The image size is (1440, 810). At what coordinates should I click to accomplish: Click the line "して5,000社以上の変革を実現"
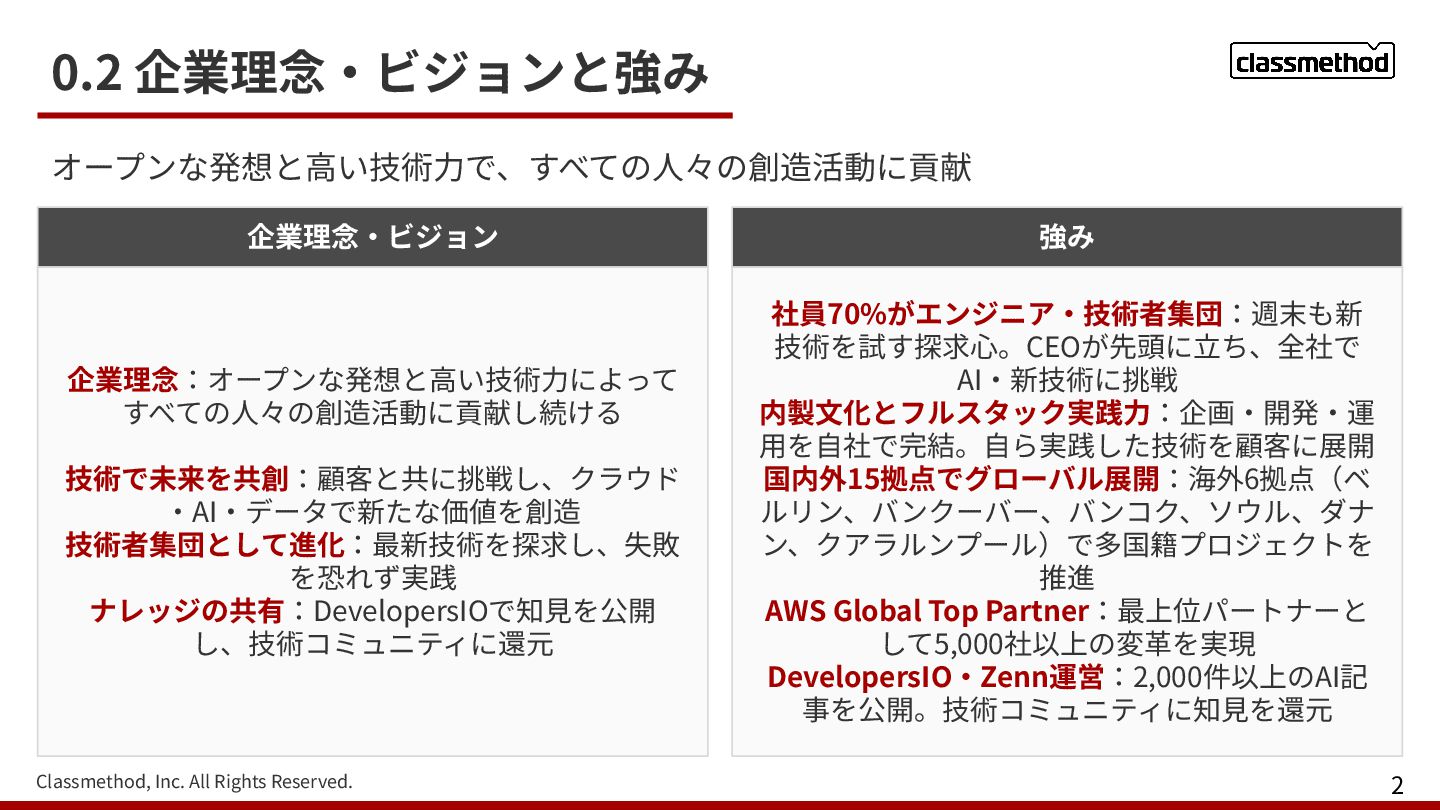[x=1067, y=644]
